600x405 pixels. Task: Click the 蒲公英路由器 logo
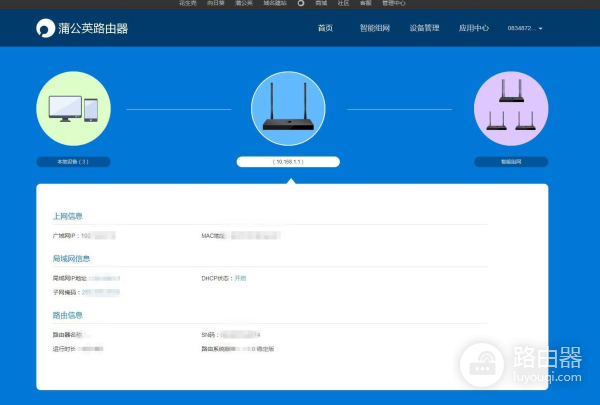(82, 28)
